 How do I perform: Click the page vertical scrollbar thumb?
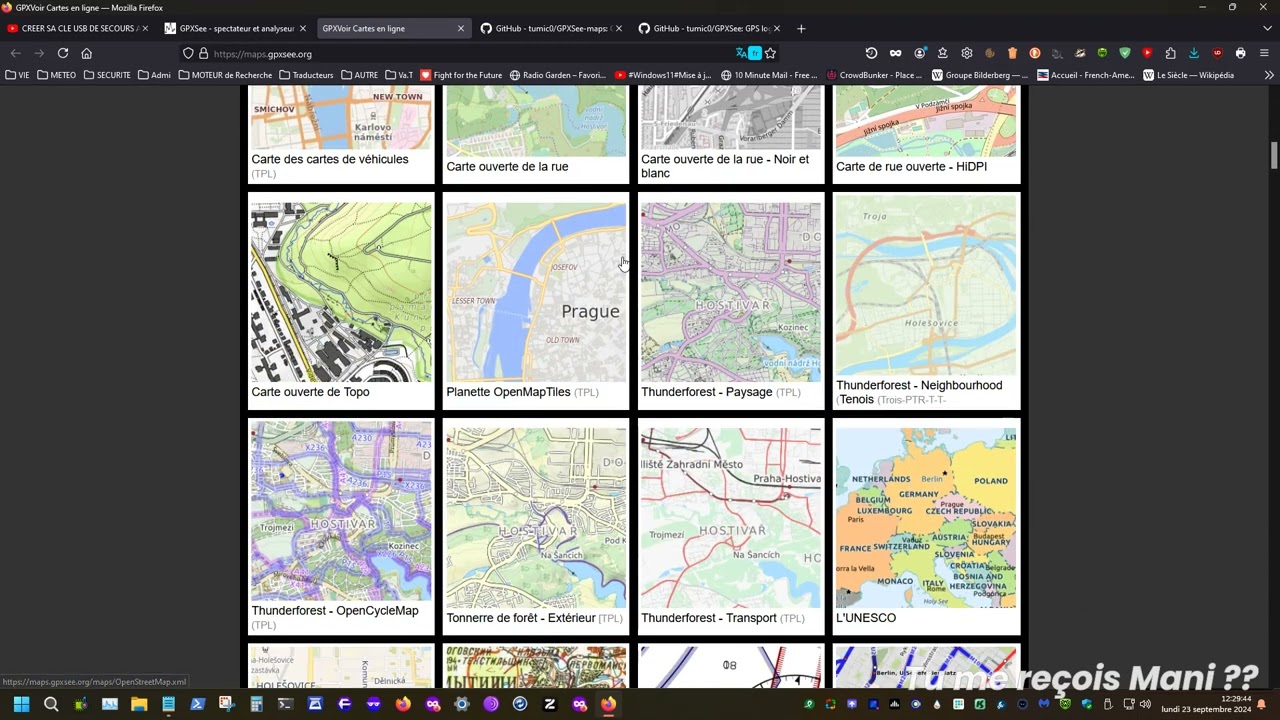(1274, 156)
